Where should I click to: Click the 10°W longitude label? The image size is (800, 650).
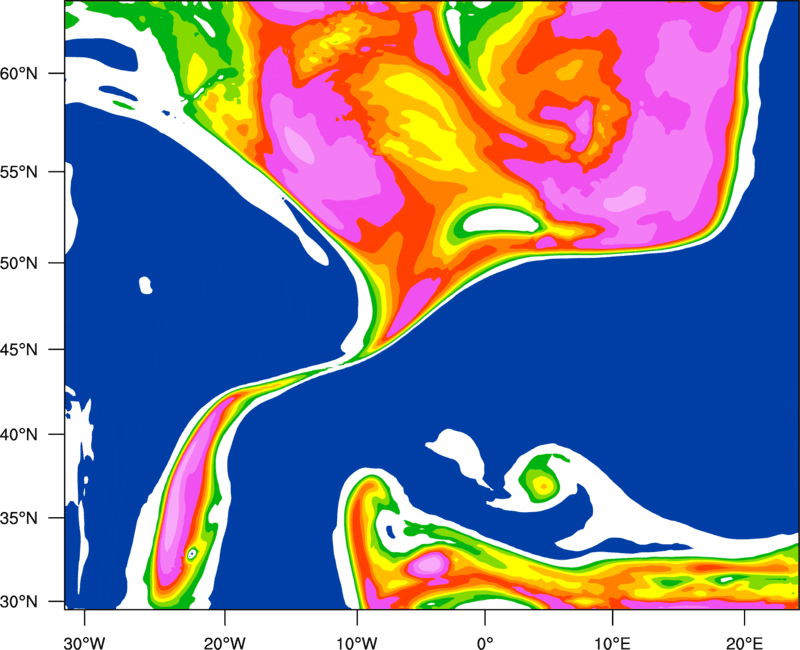(x=357, y=643)
